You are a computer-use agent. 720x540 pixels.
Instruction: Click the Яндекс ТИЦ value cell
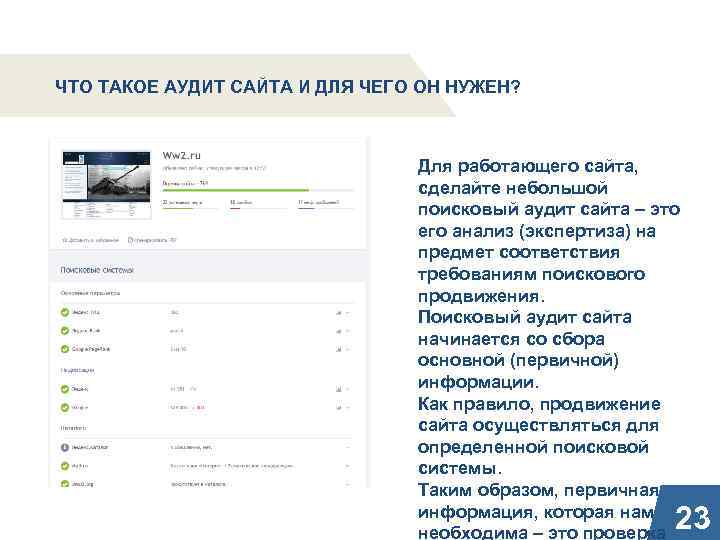(x=174, y=313)
